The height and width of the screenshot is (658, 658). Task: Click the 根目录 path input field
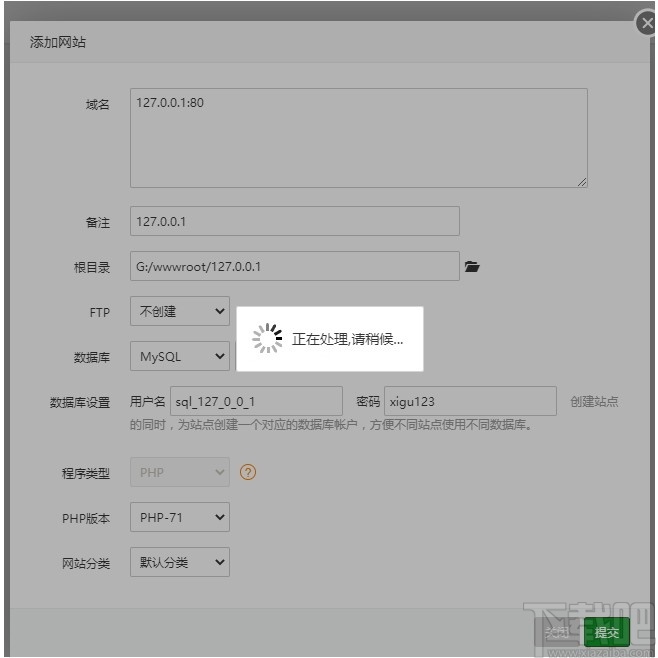tap(295, 266)
